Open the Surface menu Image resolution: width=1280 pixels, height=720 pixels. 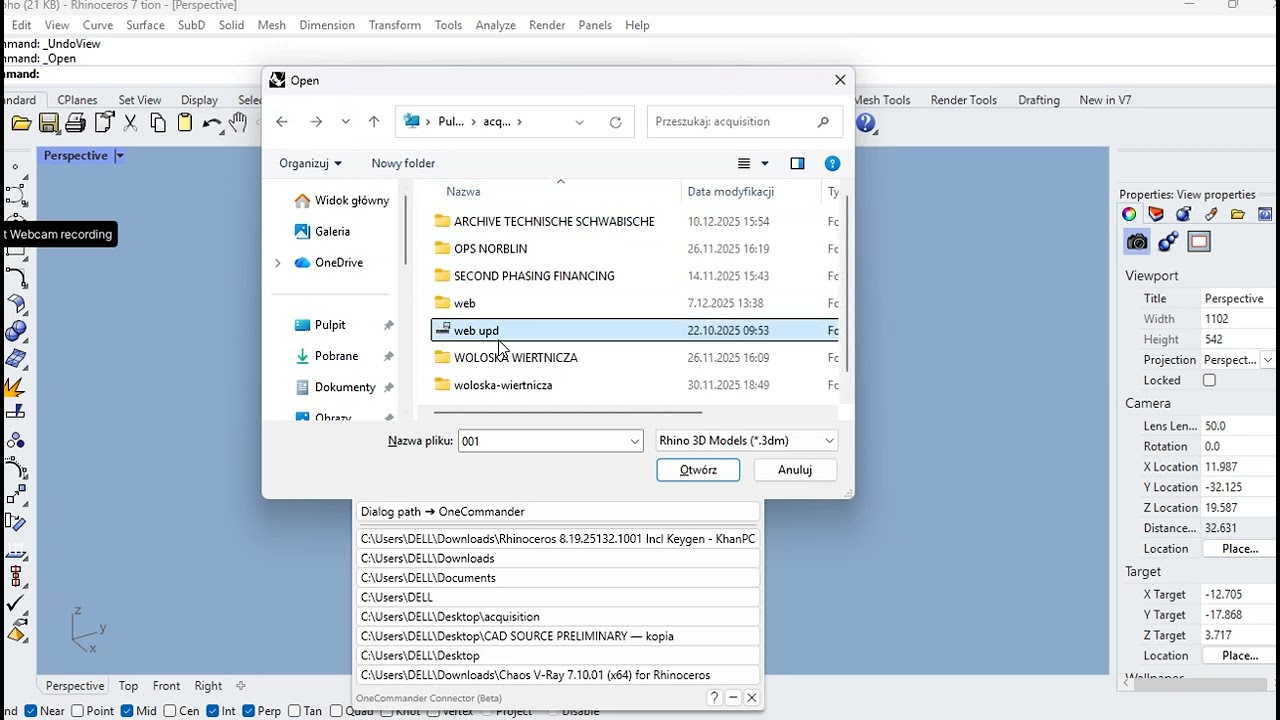click(x=145, y=25)
